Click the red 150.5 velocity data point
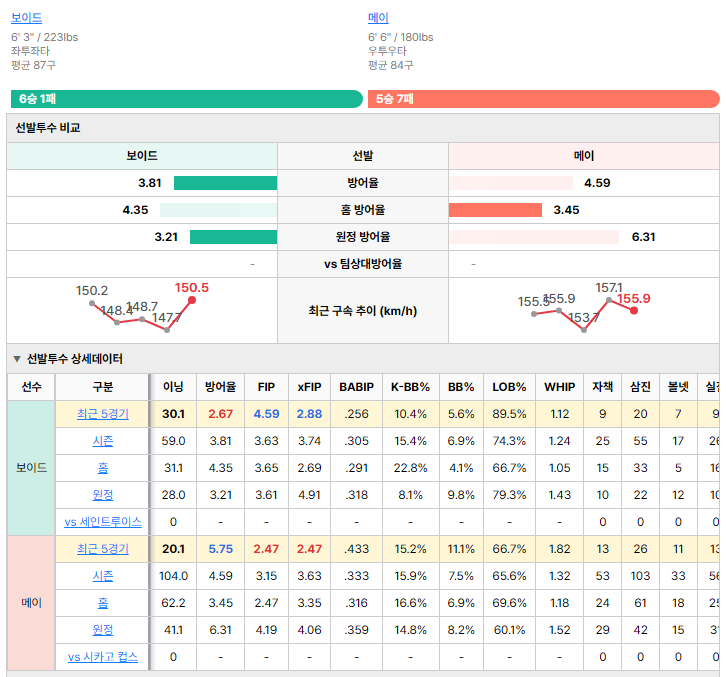 pos(192,300)
